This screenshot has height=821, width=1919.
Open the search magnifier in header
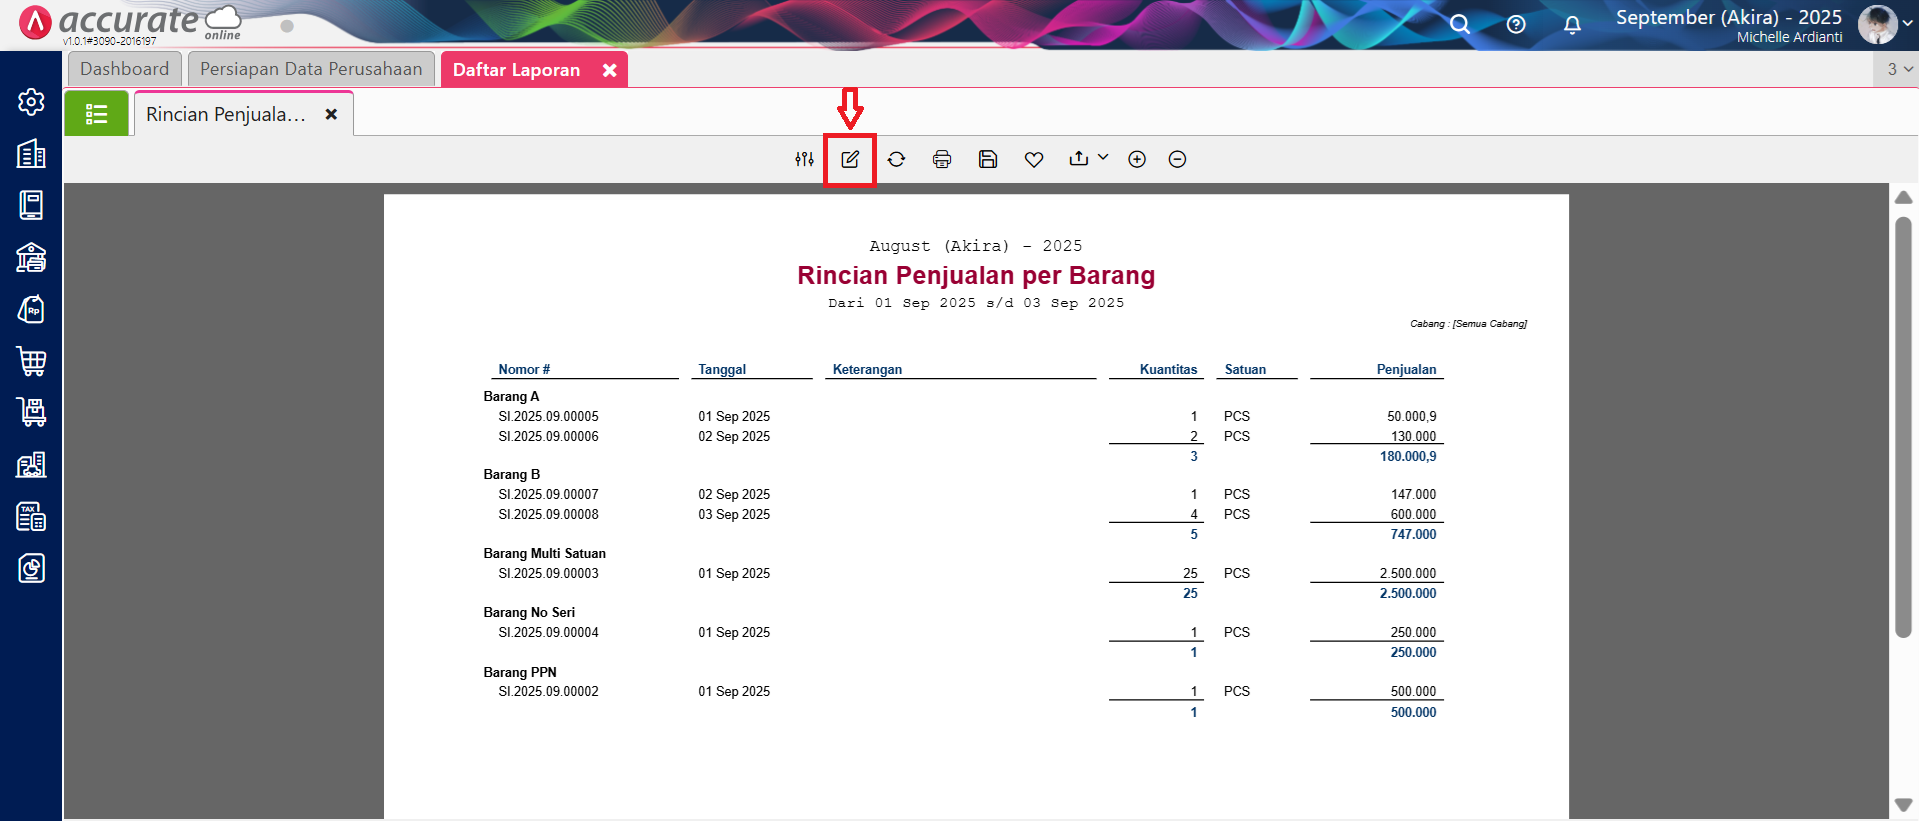1460,25
